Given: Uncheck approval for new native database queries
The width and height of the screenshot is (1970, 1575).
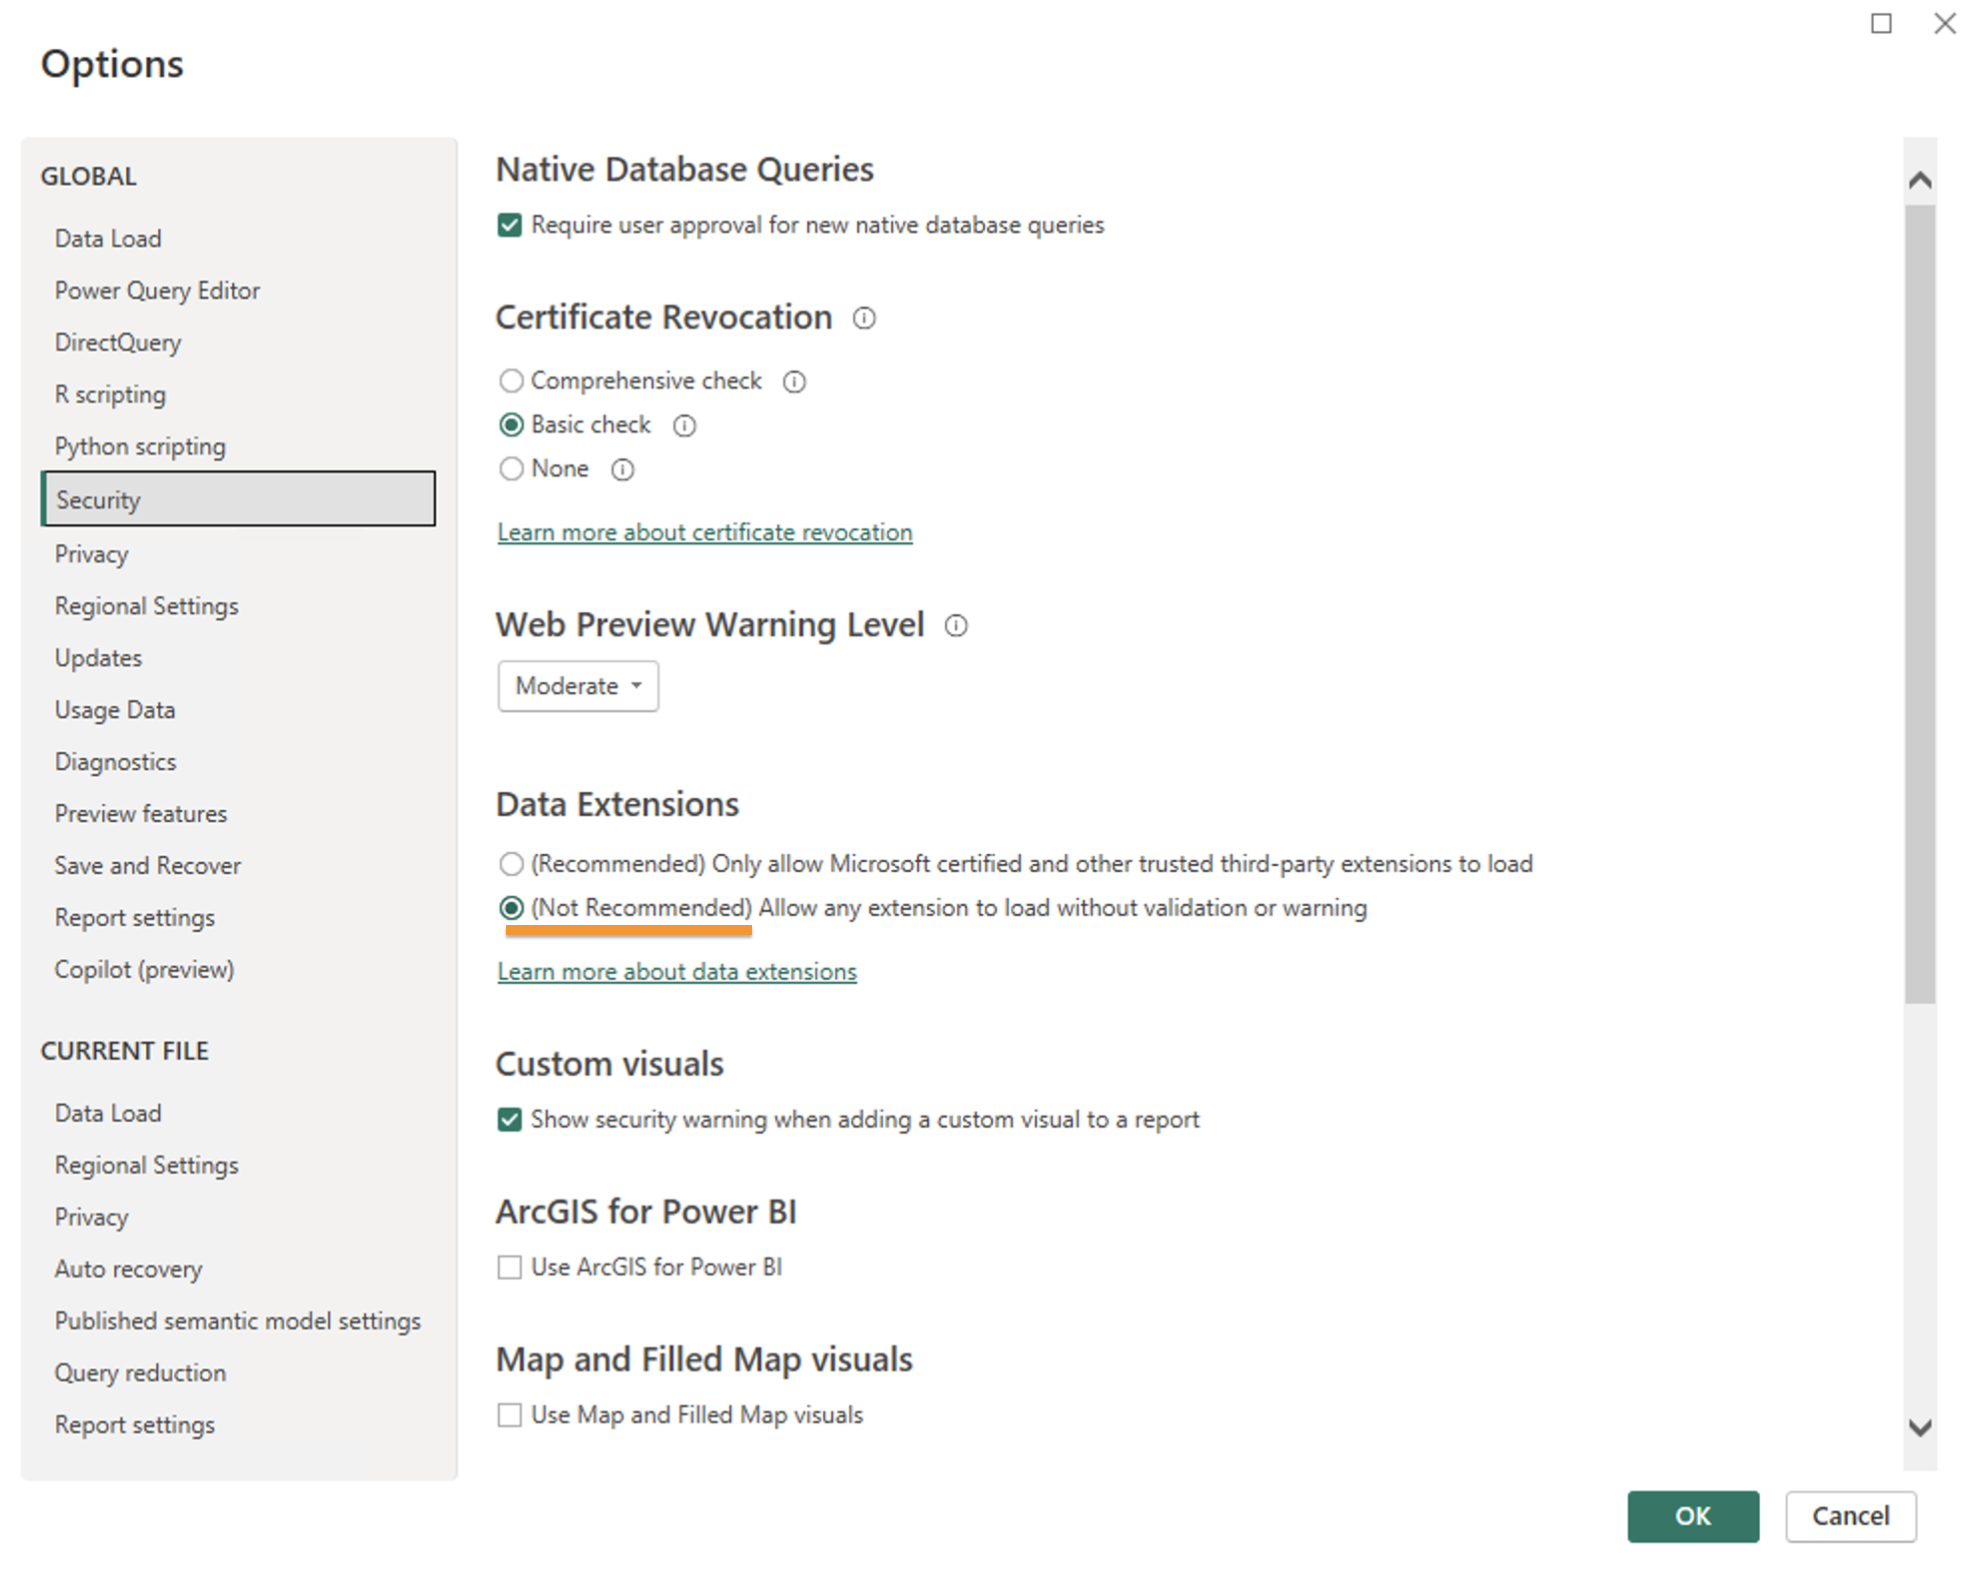Looking at the screenshot, I should [510, 225].
